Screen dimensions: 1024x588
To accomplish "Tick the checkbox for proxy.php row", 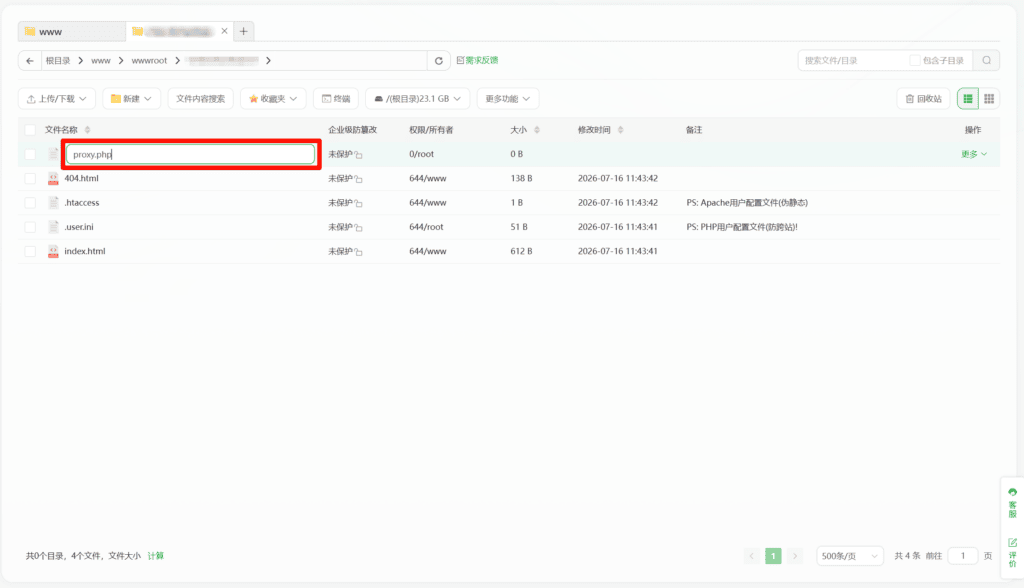I will [x=30, y=154].
